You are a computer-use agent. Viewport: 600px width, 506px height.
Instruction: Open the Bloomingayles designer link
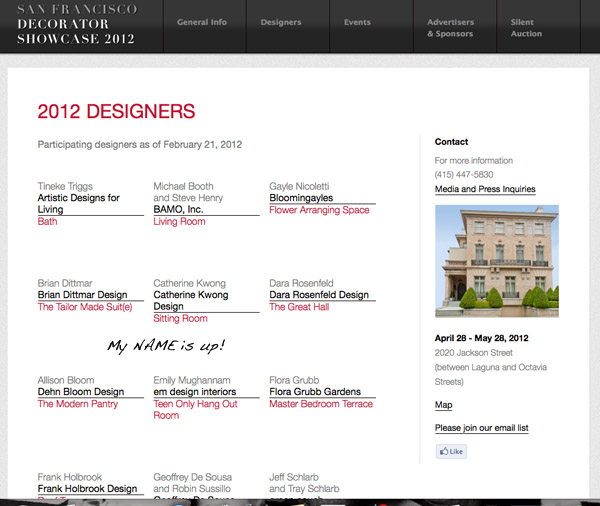(301, 198)
